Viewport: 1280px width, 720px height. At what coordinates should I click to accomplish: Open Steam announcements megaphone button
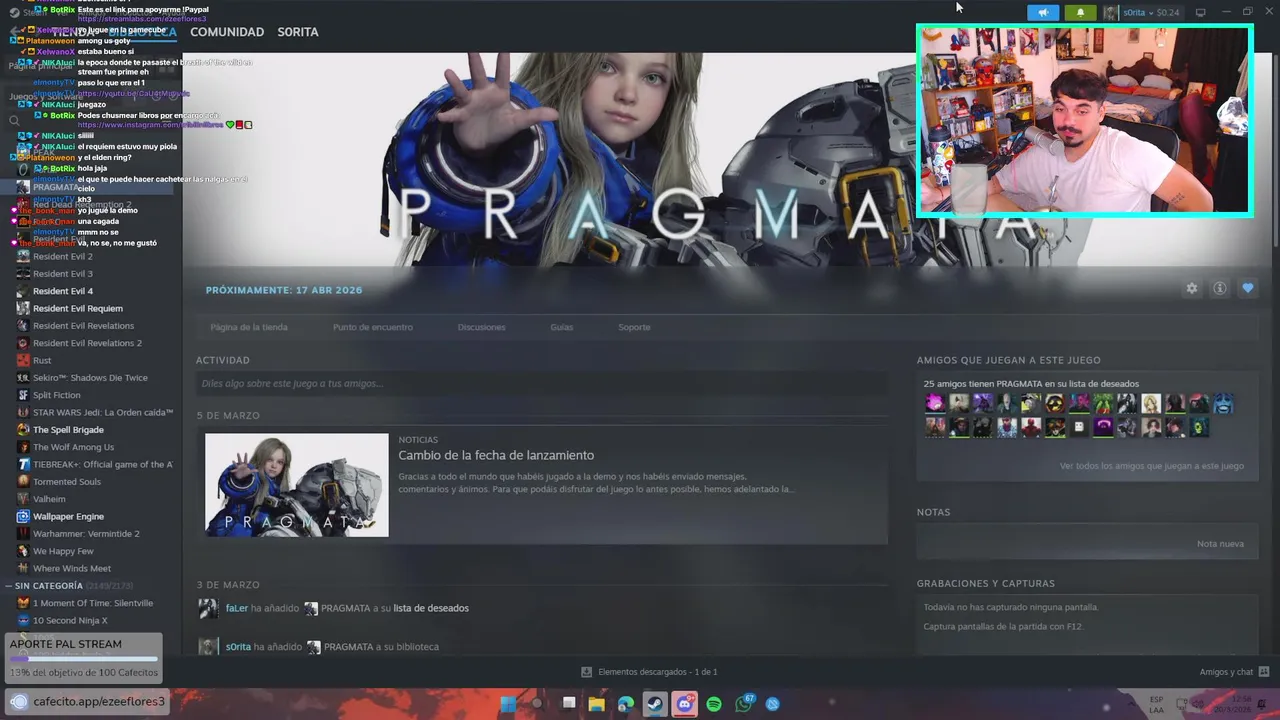tap(1043, 13)
